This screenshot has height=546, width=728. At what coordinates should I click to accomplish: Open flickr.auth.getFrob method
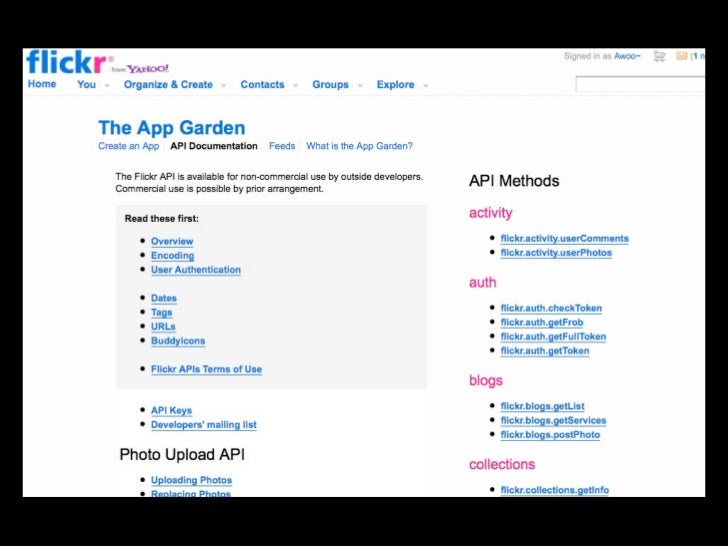point(542,323)
